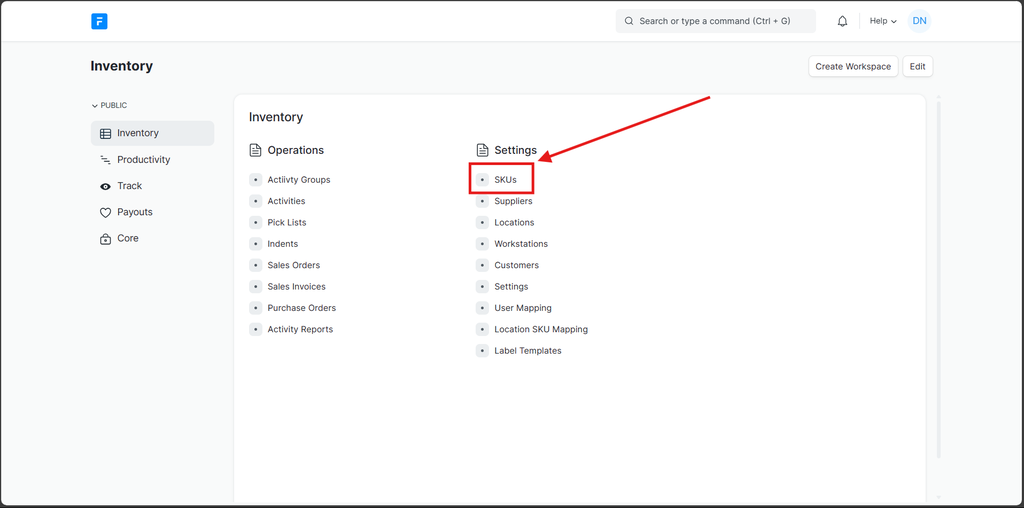Open the DN user avatar menu

point(919,21)
